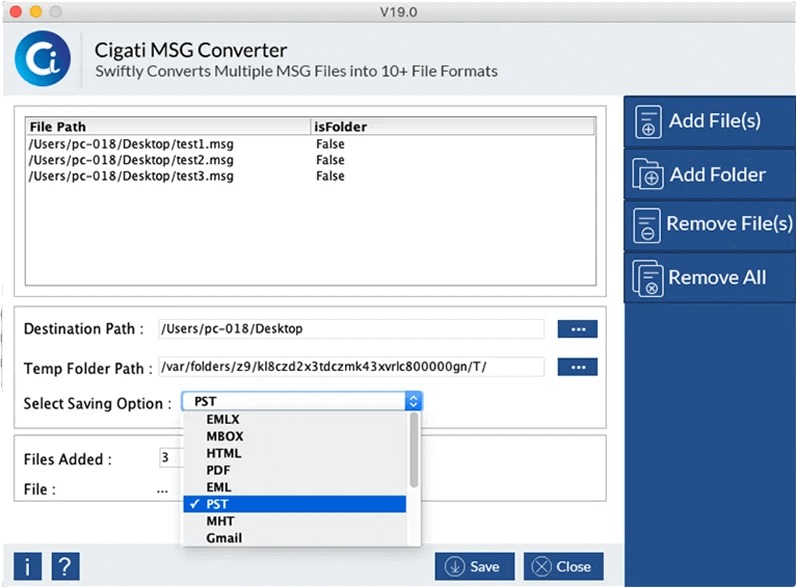The image size is (797, 588).
Task: Open the info "i" button
Action: tap(27, 566)
